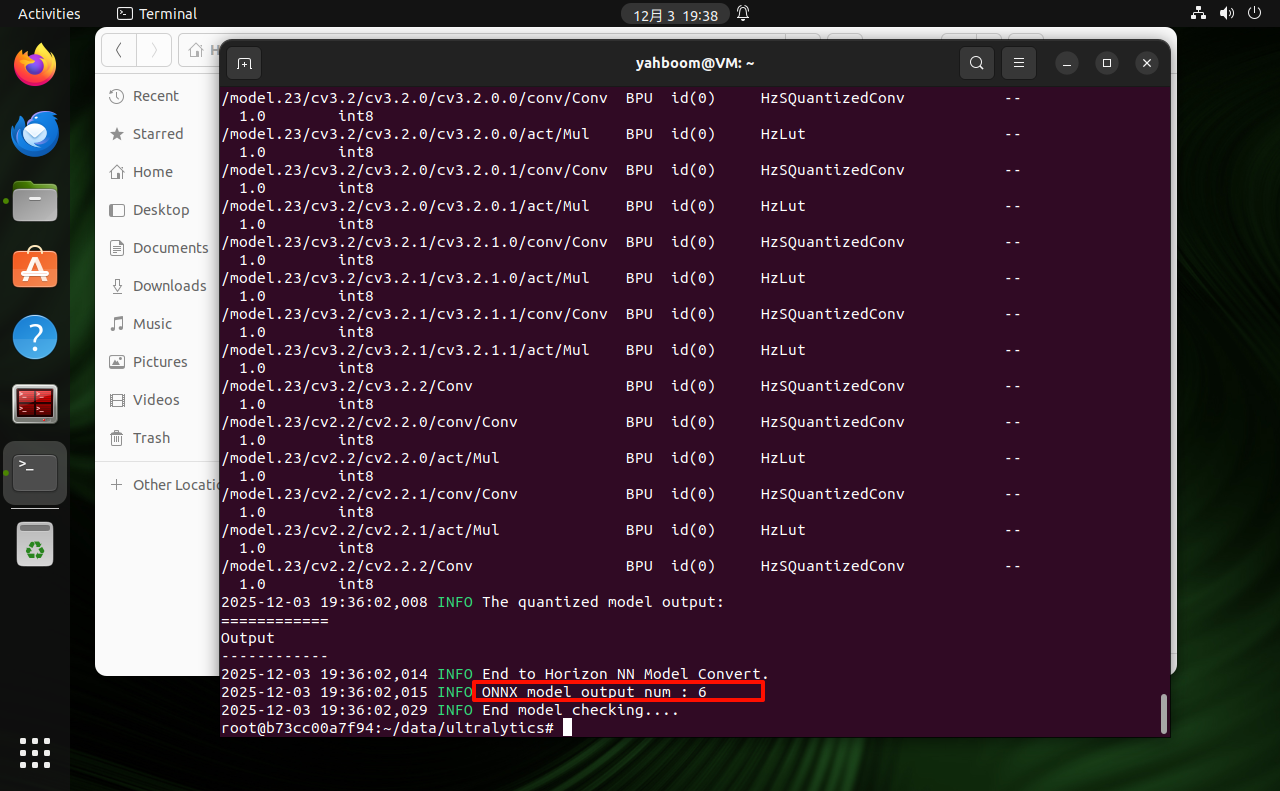The width and height of the screenshot is (1280, 791).
Task: Go back in the Files window
Action: click(x=119, y=50)
